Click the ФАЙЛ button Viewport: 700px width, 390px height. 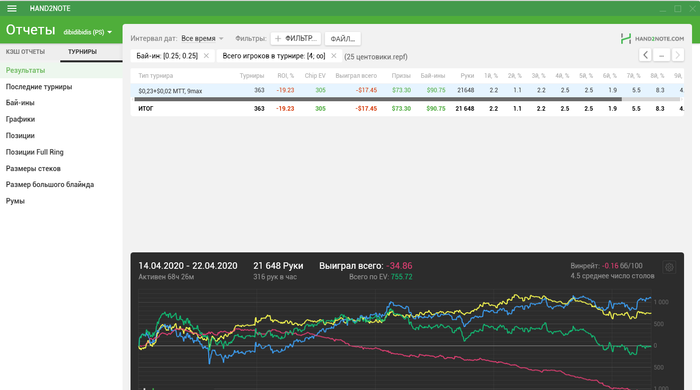pos(342,39)
